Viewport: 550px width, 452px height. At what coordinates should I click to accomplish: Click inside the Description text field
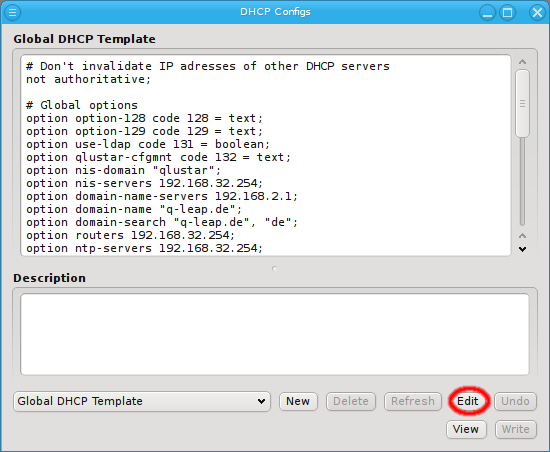[275, 334]
